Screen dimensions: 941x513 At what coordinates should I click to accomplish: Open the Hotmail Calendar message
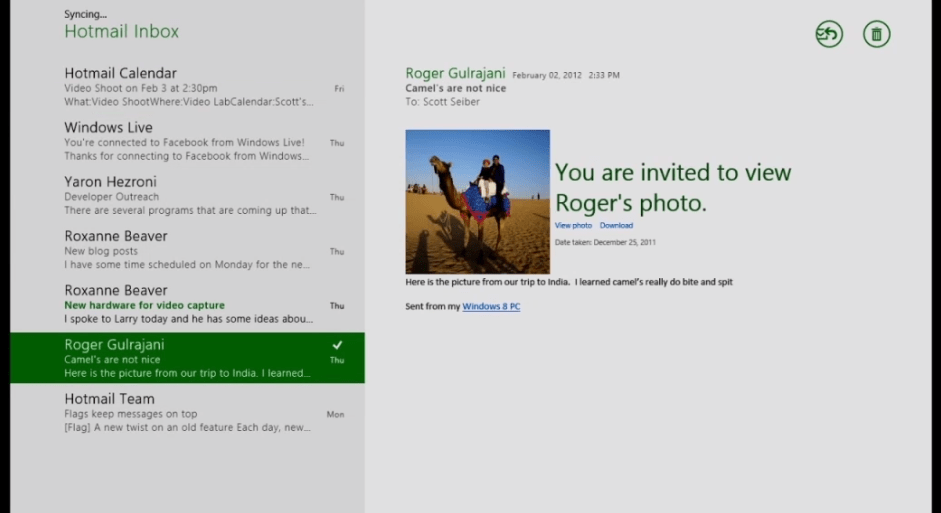[x=187, y=87]
